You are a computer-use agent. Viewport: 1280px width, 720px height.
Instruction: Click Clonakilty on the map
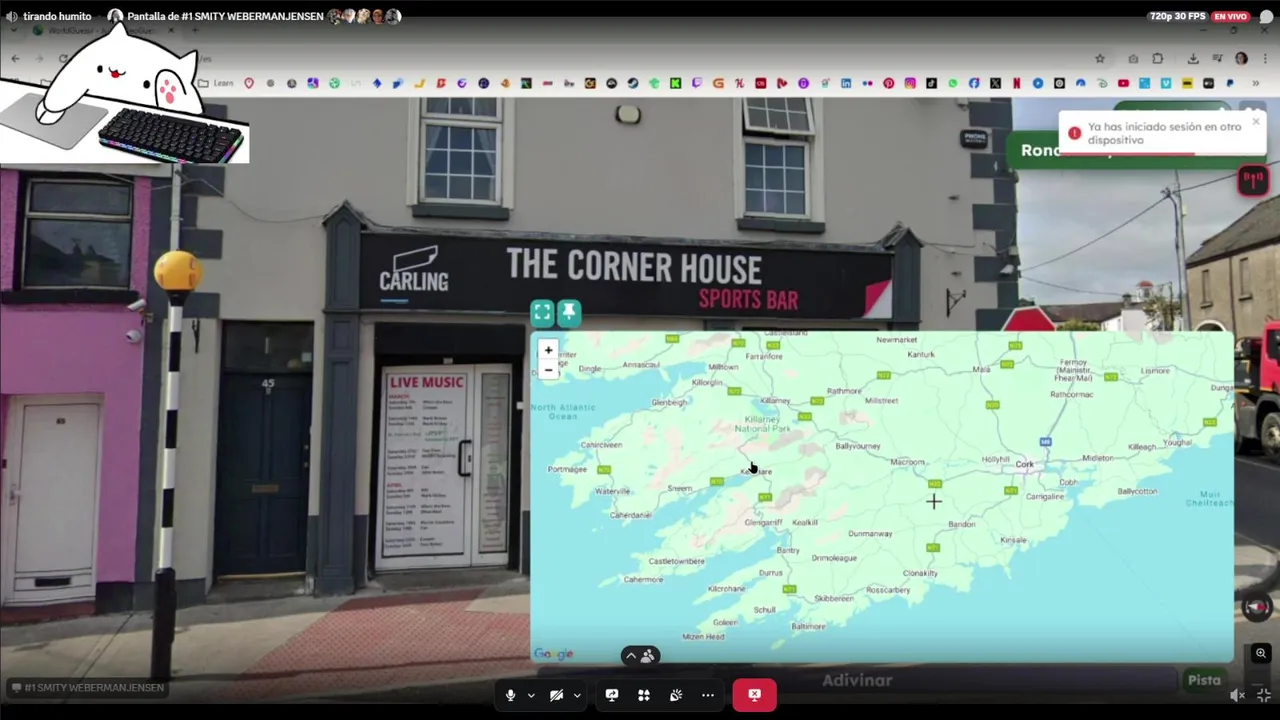pyautogui.click(x=920, y=573)
